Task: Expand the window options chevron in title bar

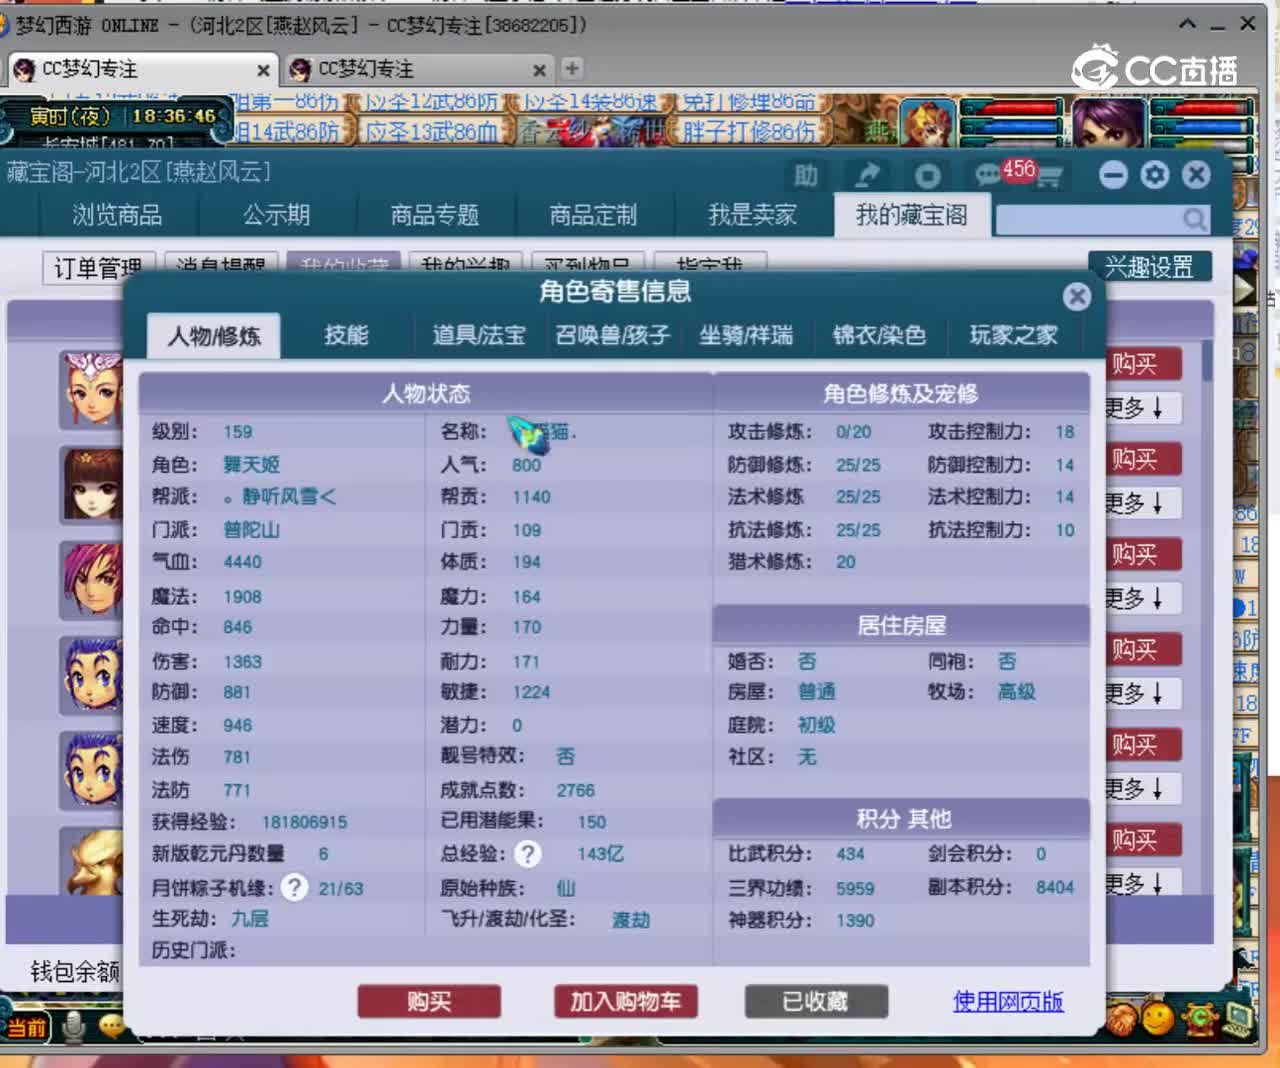Action: tap(1187, 24)
